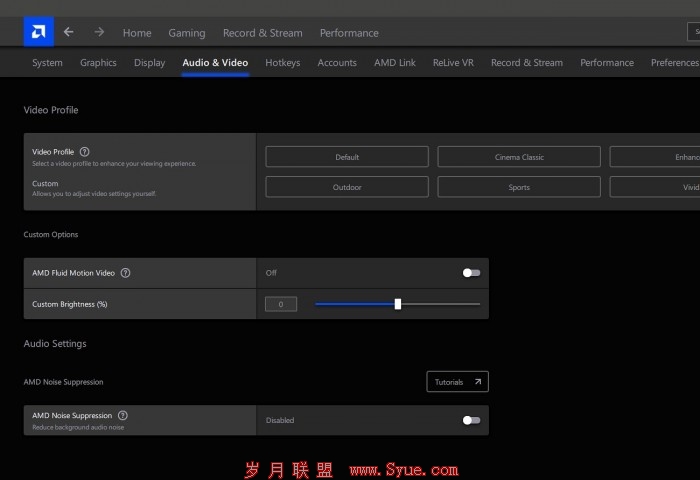The height and width of the screenshot is (480, 700).
Task: Select the Outdoor video profile
Action: [347, 187]
